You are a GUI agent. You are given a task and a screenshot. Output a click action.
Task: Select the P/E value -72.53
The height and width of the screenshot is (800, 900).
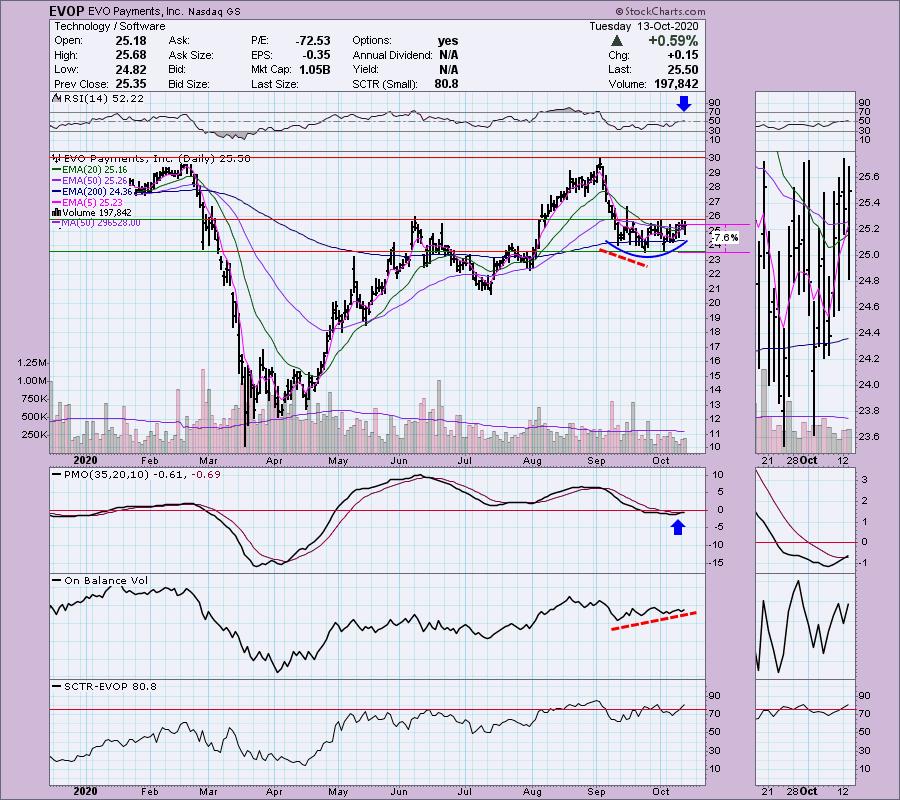pyautogui.click(x=313, y=41)
